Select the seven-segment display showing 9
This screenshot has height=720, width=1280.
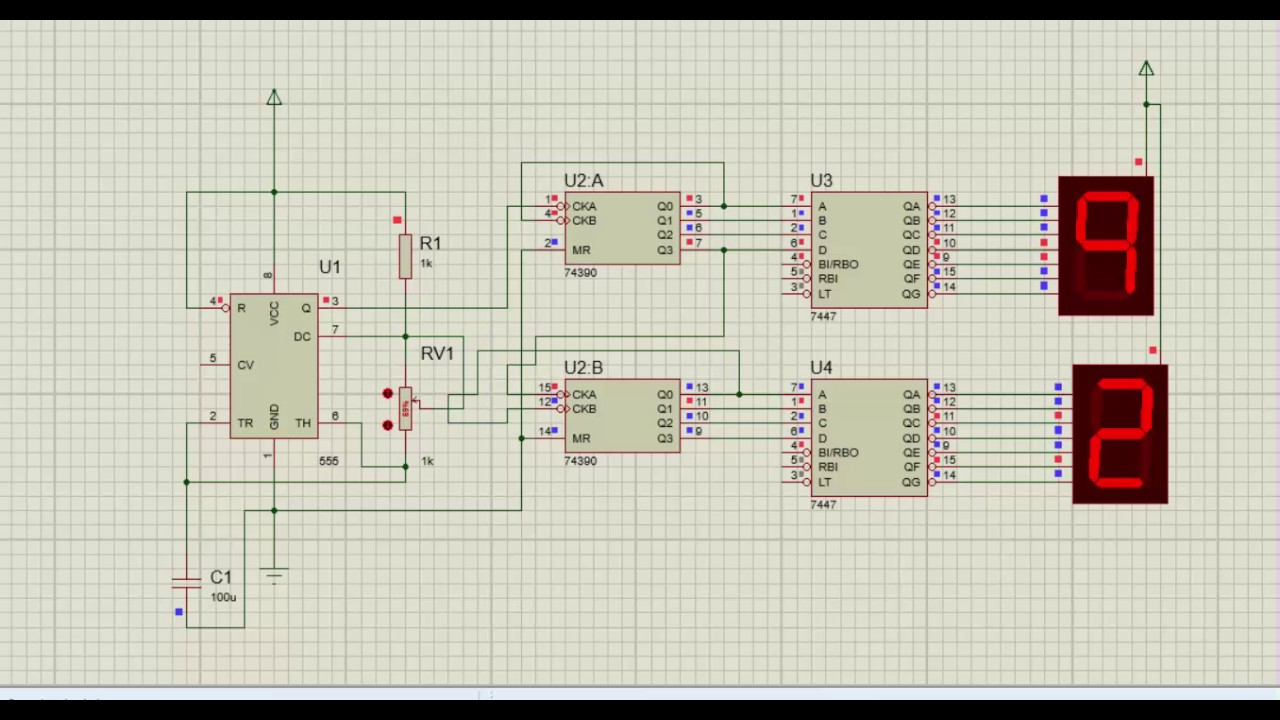(x=1106, y=246)
